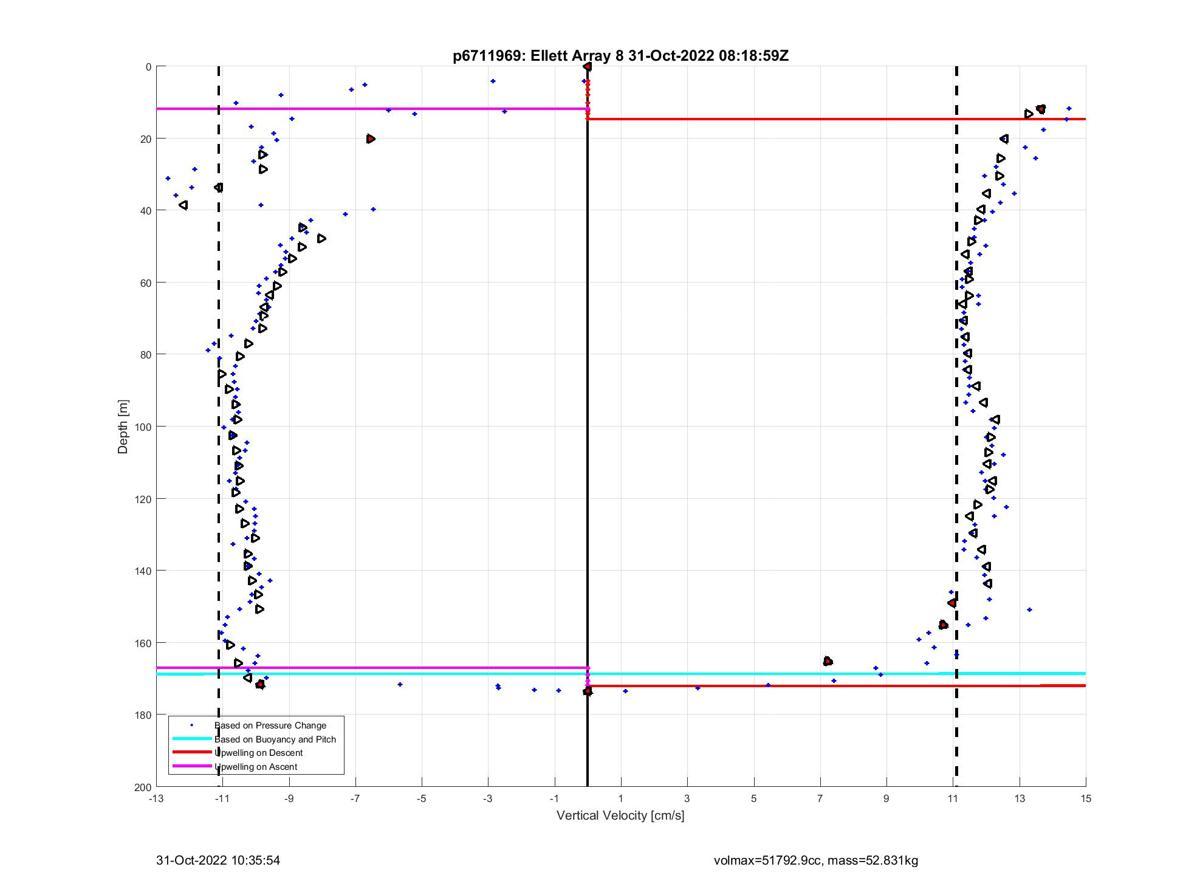Click y-axis tick label '100'
Image resolution: width=1200 pixels, height=885 pixels.
pos(142,427)
